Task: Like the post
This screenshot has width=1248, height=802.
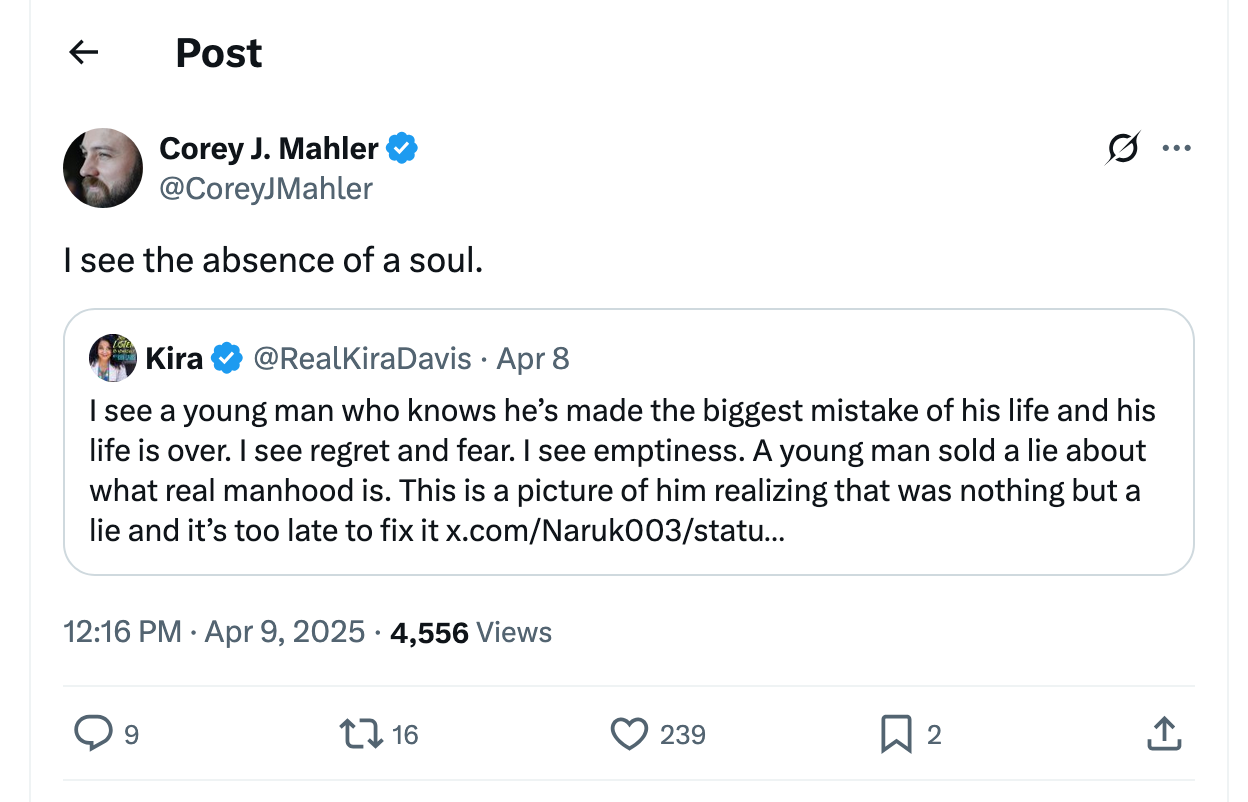Action: click(x=628, y=734)
